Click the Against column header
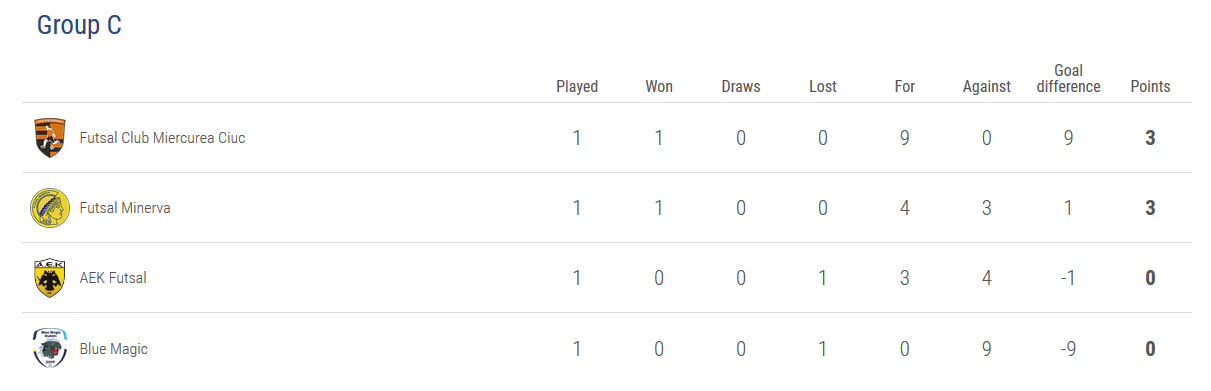1211x391 pixels. 987,87
